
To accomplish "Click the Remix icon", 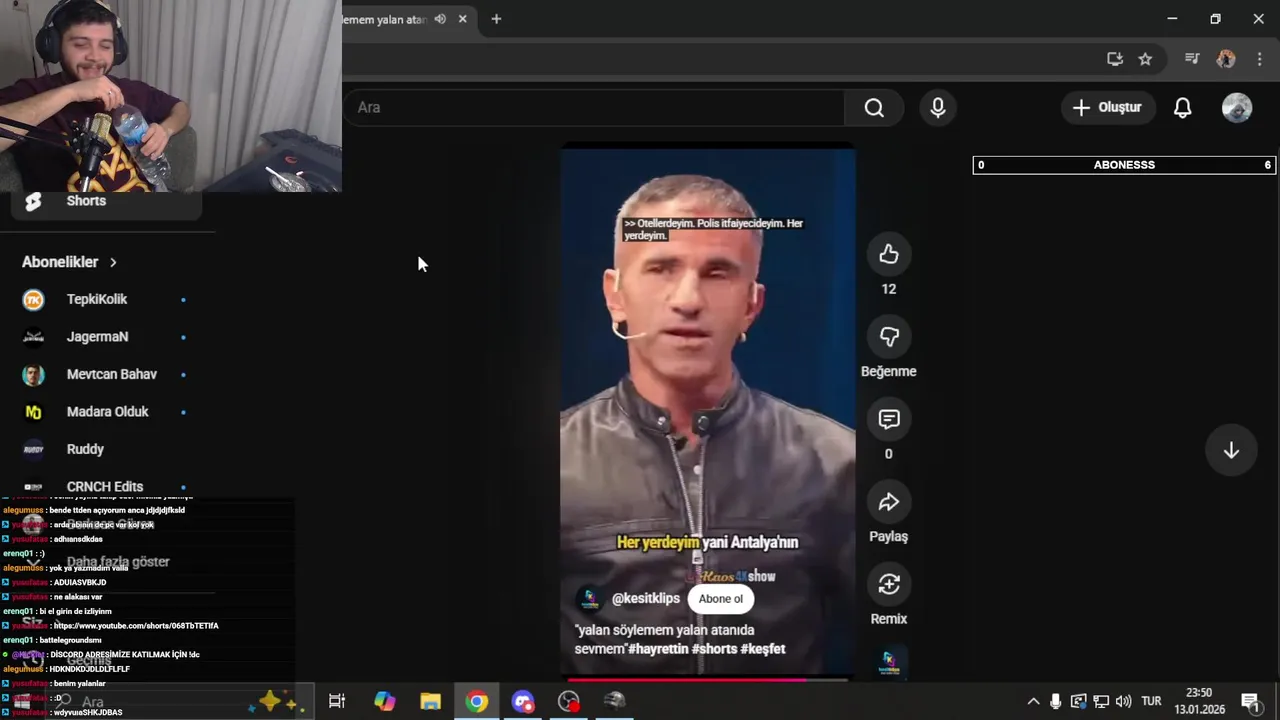I will pos(888,585).
